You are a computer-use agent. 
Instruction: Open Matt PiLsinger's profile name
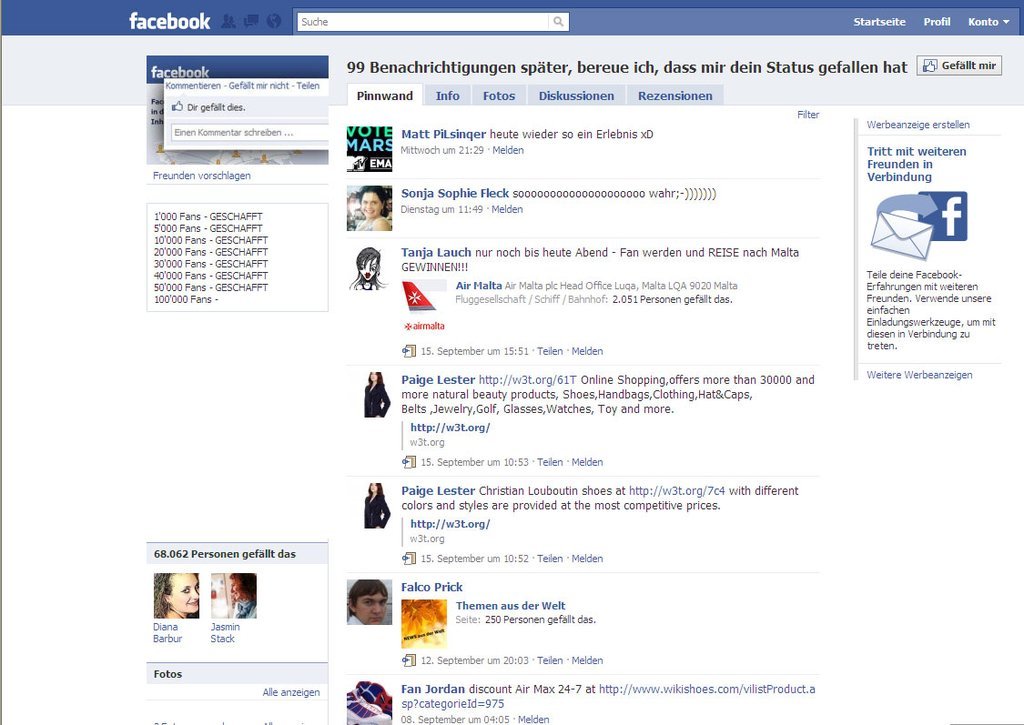(443, 134)
